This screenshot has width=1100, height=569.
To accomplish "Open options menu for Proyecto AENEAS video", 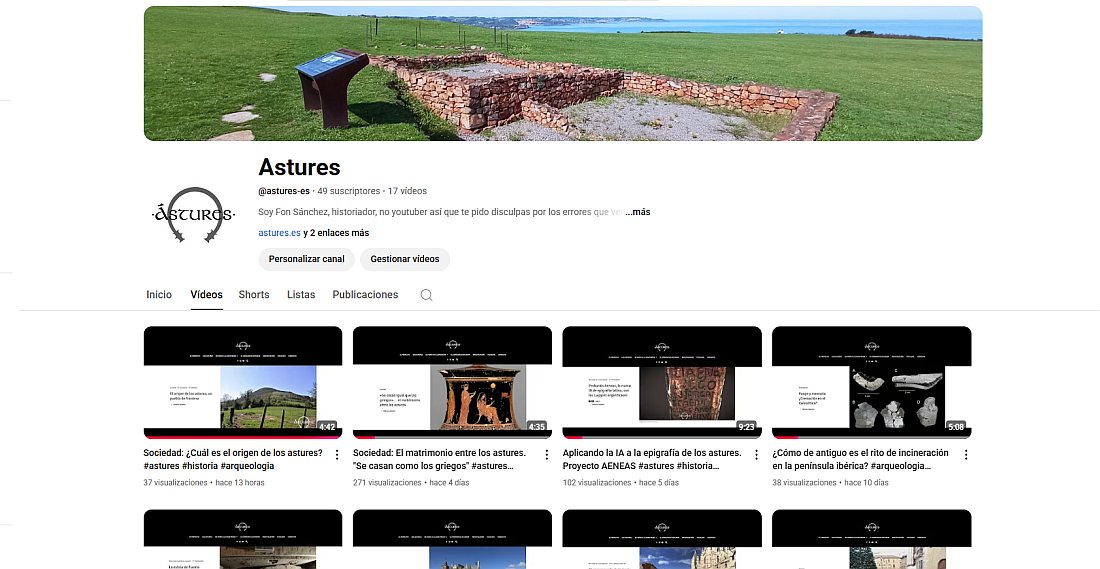I will 756,455.
